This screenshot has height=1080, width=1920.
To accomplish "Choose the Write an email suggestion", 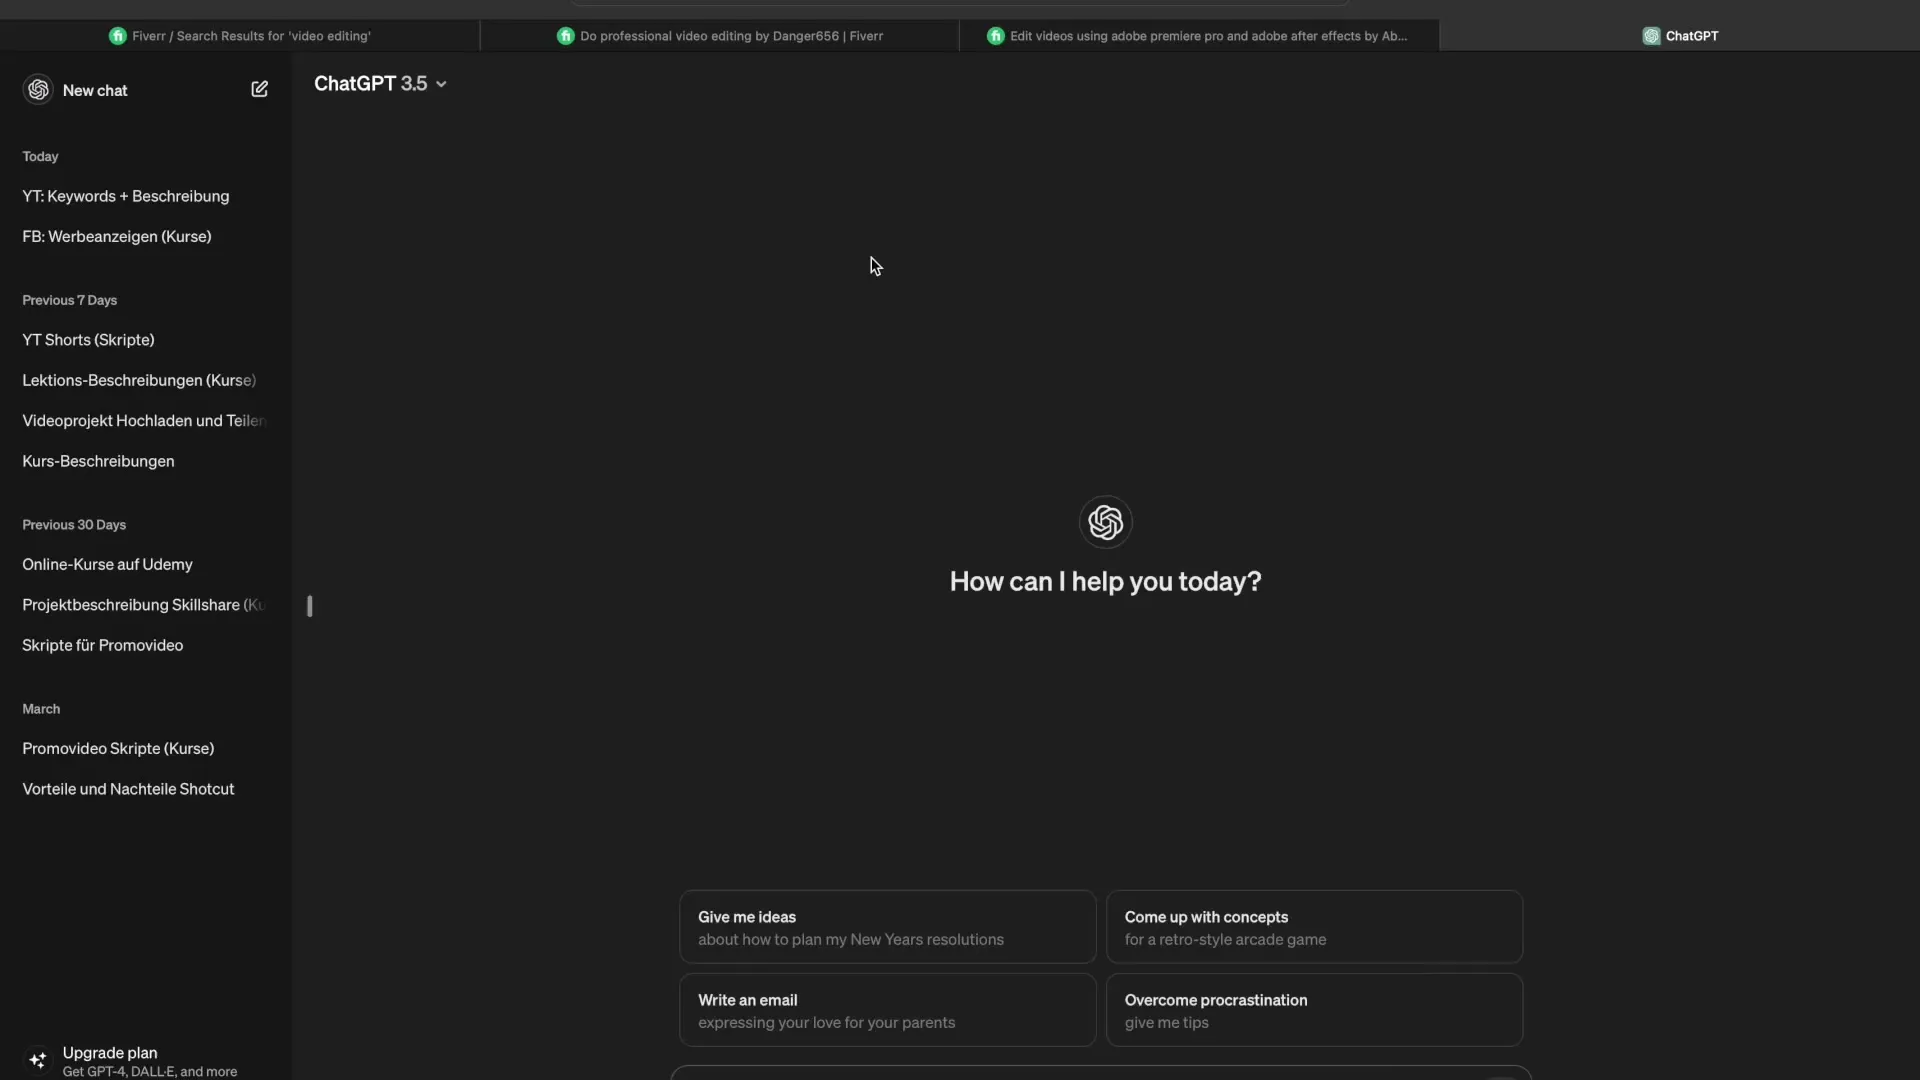I will (x=888, y=1010).
